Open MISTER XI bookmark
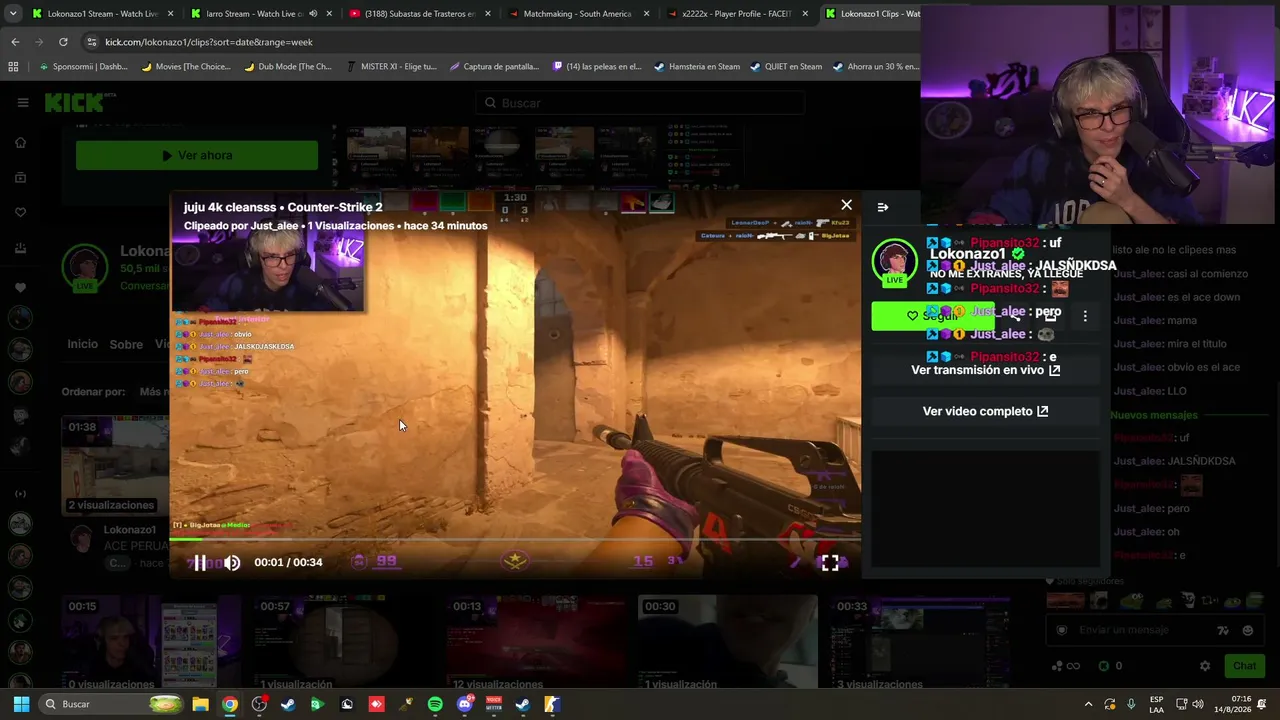The image size is (1280, 720). click(391, 67)
